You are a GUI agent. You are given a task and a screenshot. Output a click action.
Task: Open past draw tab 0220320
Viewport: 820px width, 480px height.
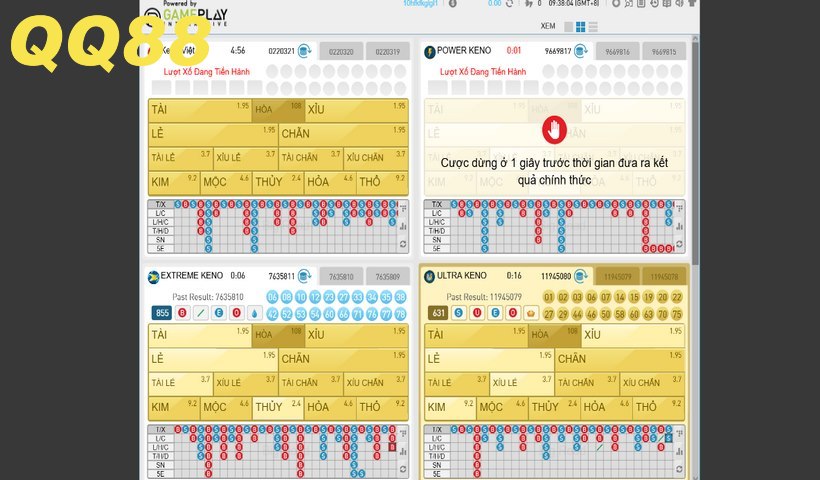[x=341, y=51]
